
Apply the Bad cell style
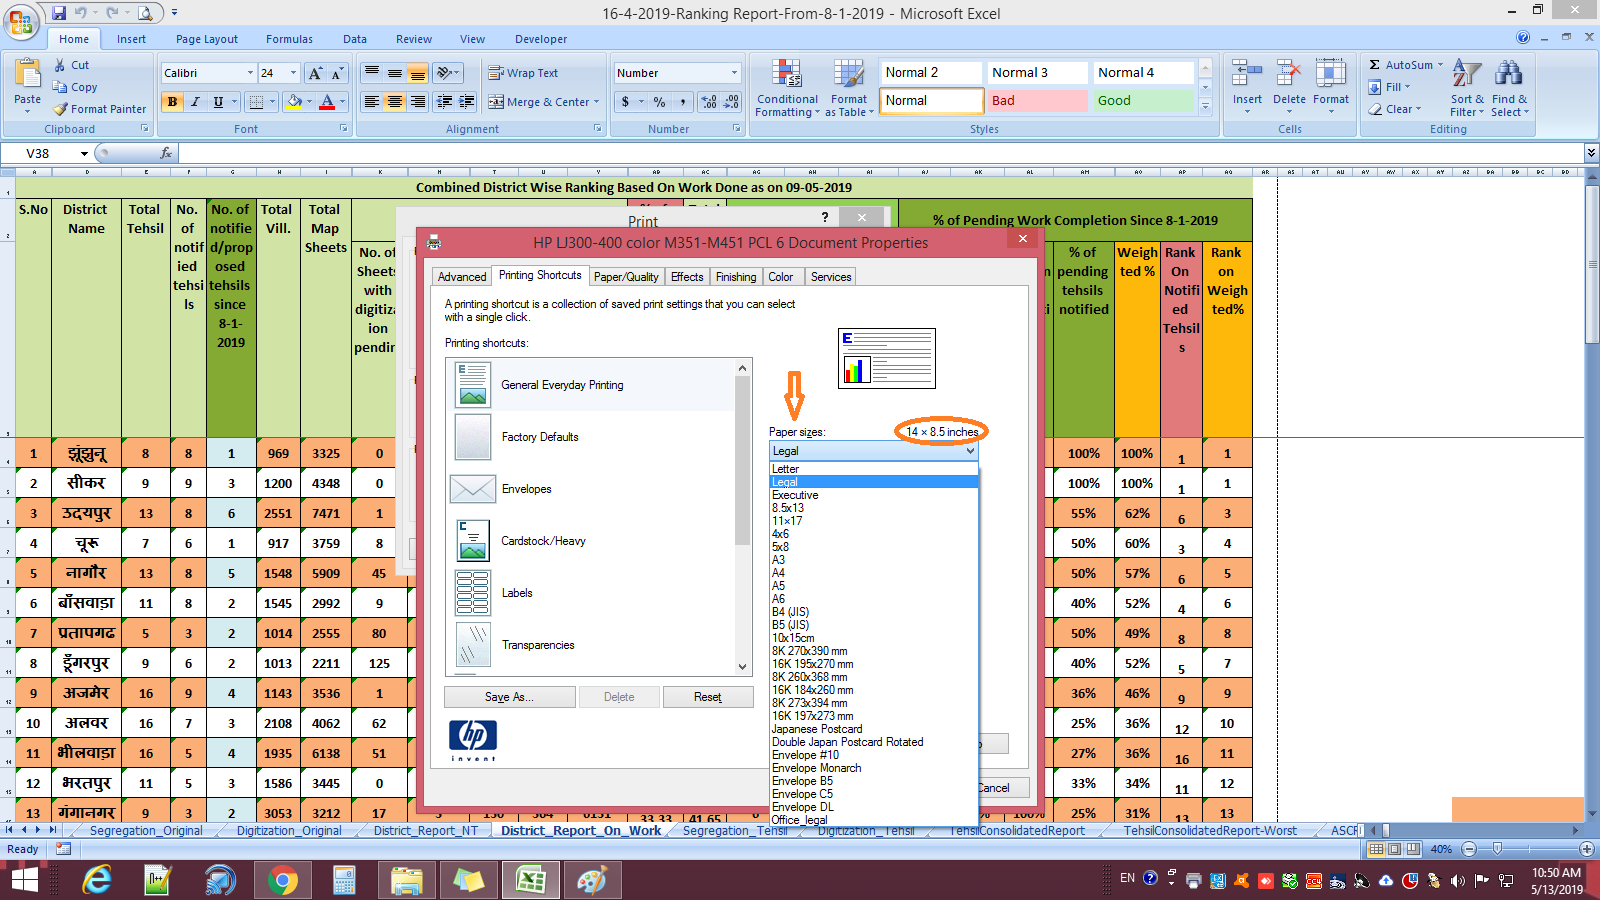(1036, 101)
